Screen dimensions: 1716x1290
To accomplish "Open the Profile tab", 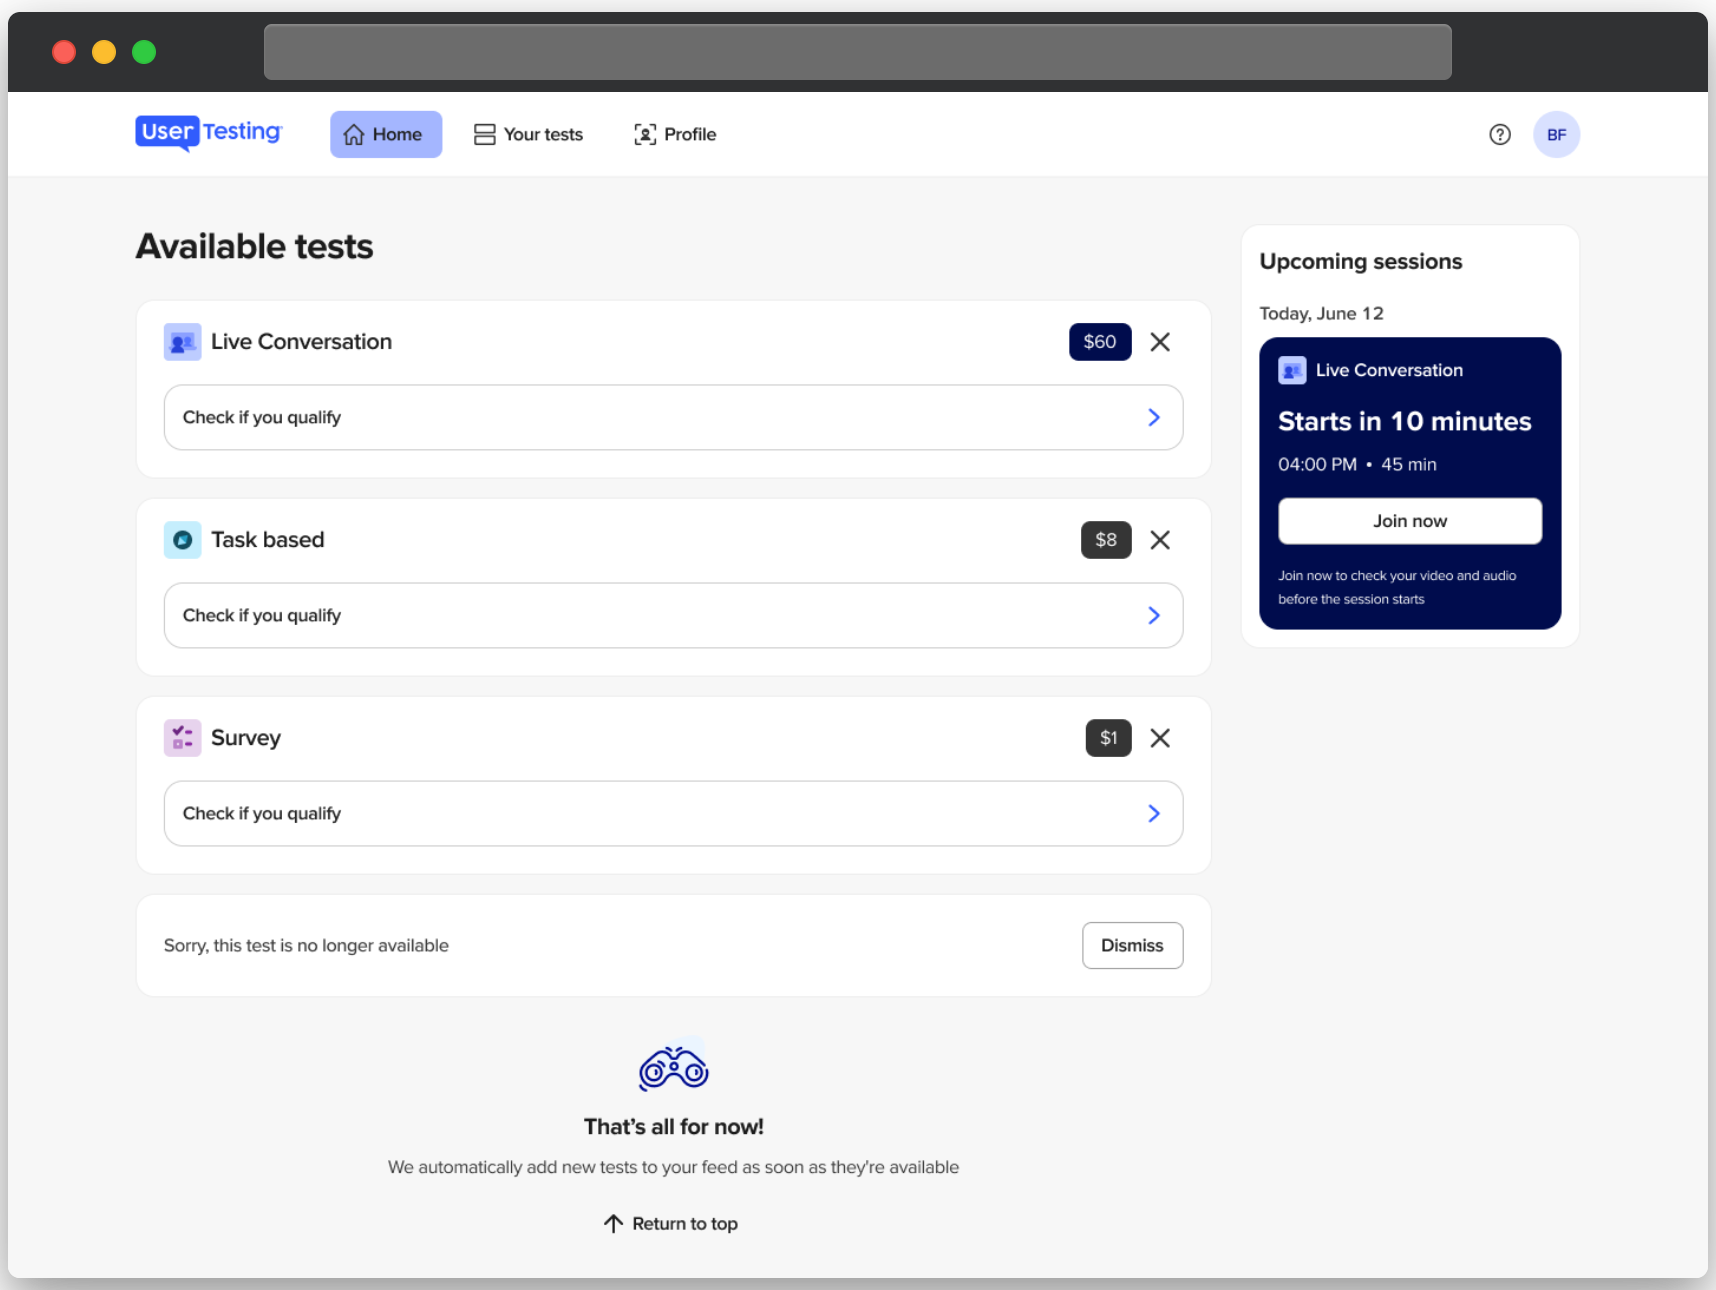I will 675,134.
